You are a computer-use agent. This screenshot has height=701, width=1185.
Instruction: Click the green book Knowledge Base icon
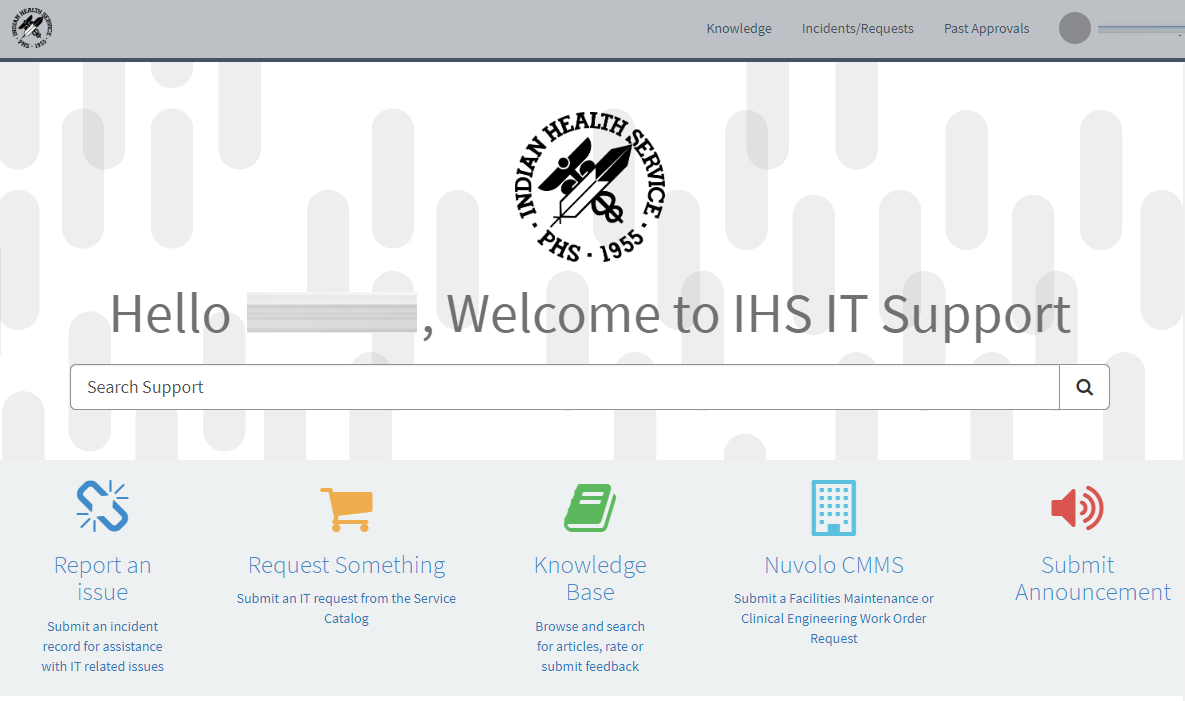tap(590, 508)
